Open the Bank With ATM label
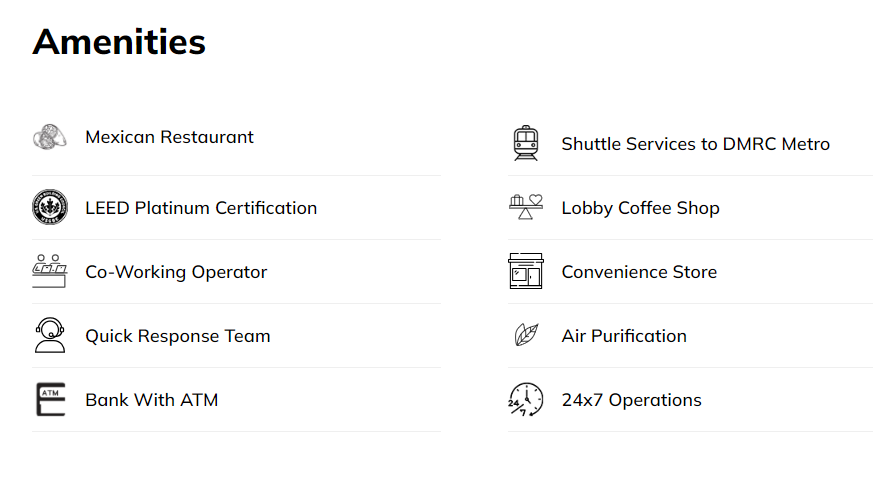The height and width of the screenshot is (484, 873). pos(151,400)
